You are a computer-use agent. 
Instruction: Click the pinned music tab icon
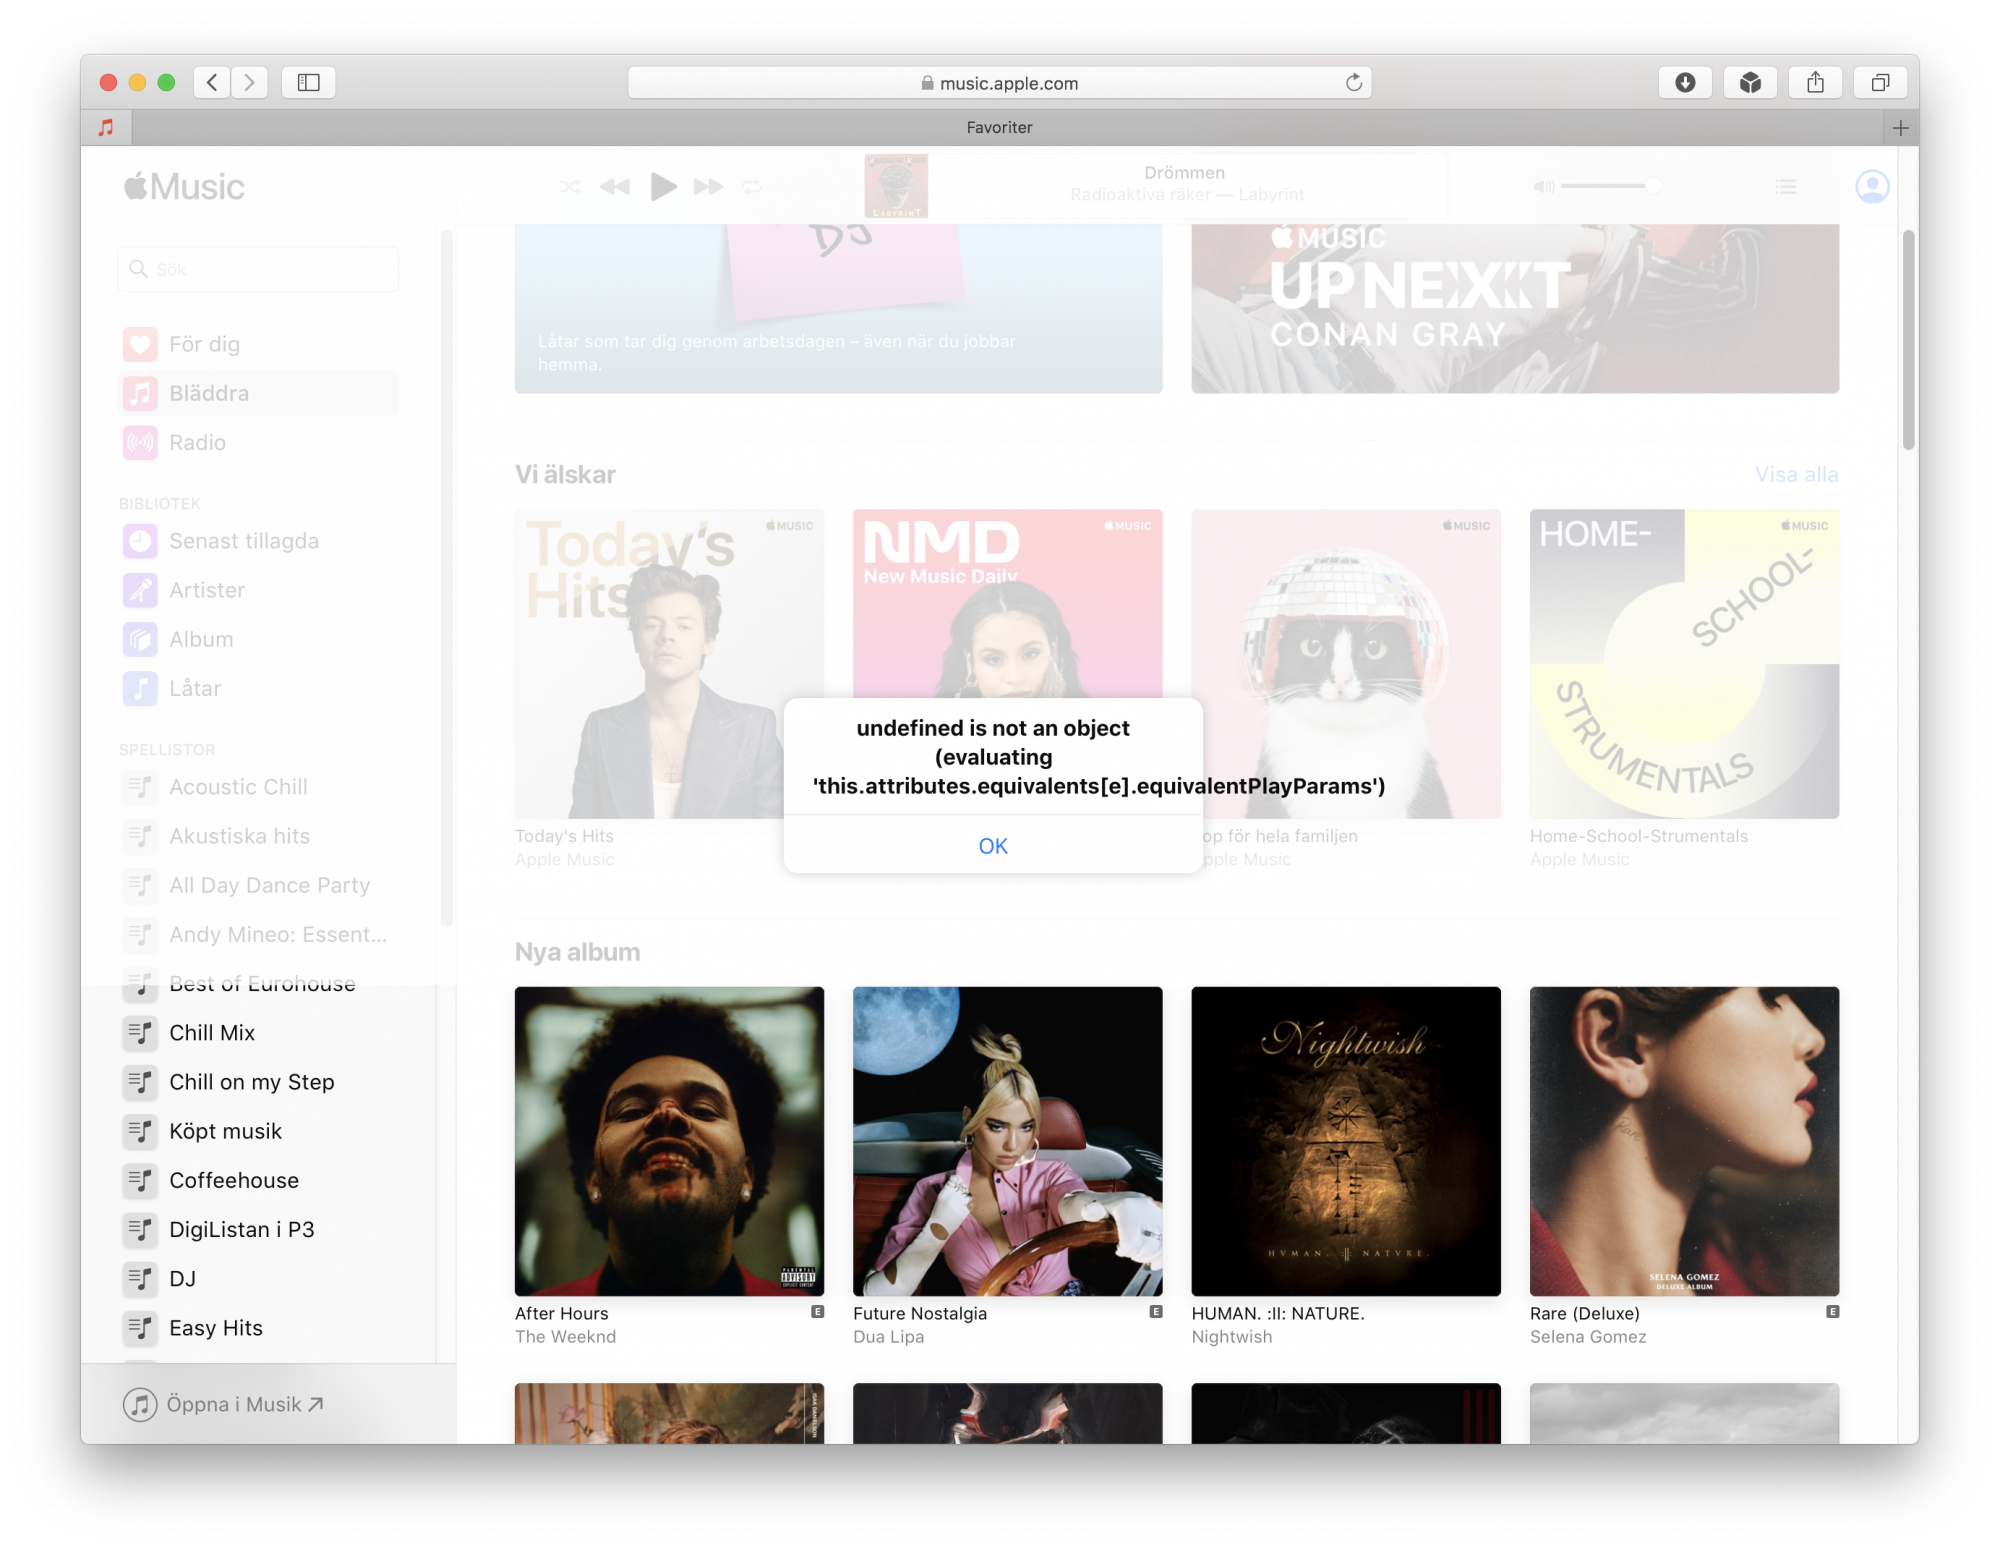click(106, 128)
